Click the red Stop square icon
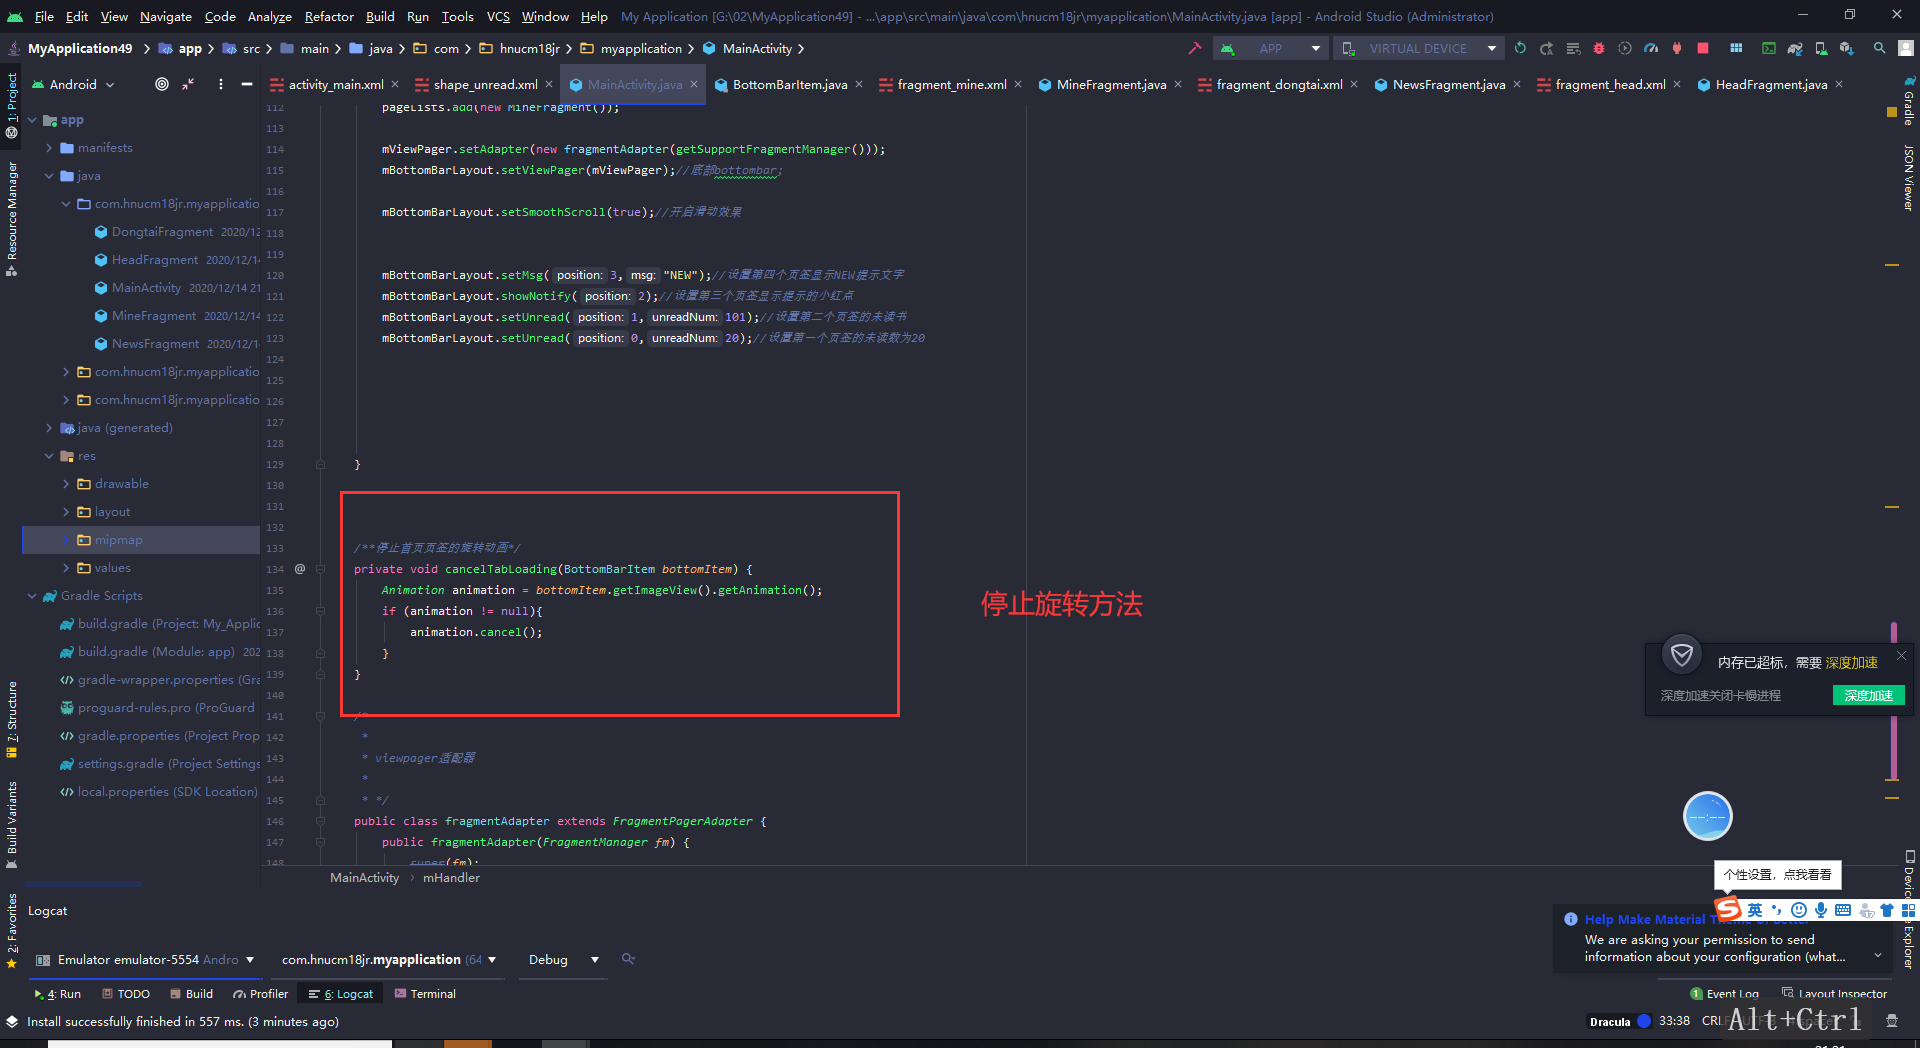The image size is (1920, 1048). point(1702,48)
